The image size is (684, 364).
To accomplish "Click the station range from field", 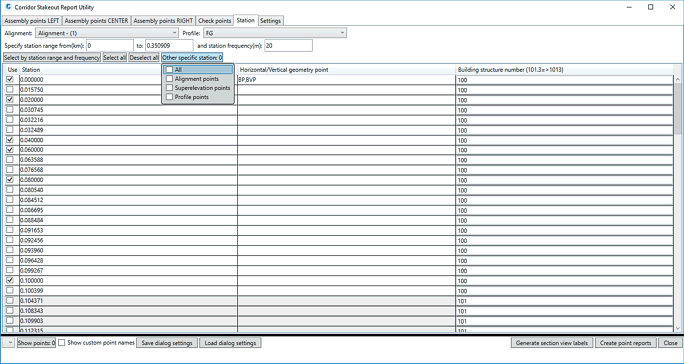I will (110, 45).
